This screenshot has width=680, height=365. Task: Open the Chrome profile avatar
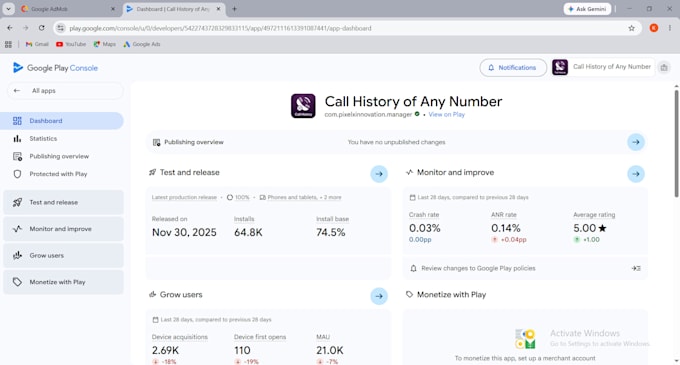(654, 28)
